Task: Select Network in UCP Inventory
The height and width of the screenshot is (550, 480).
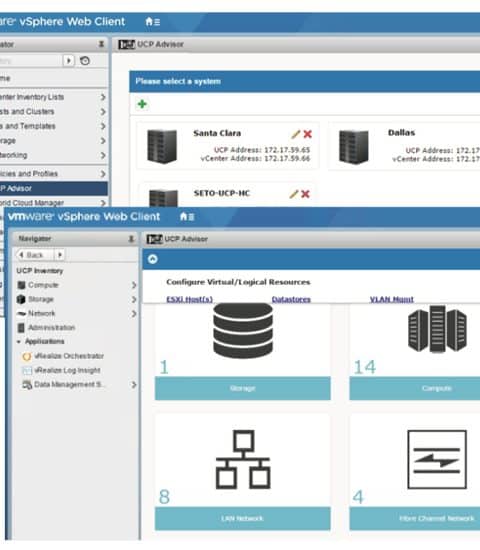Action: [41, 313]
